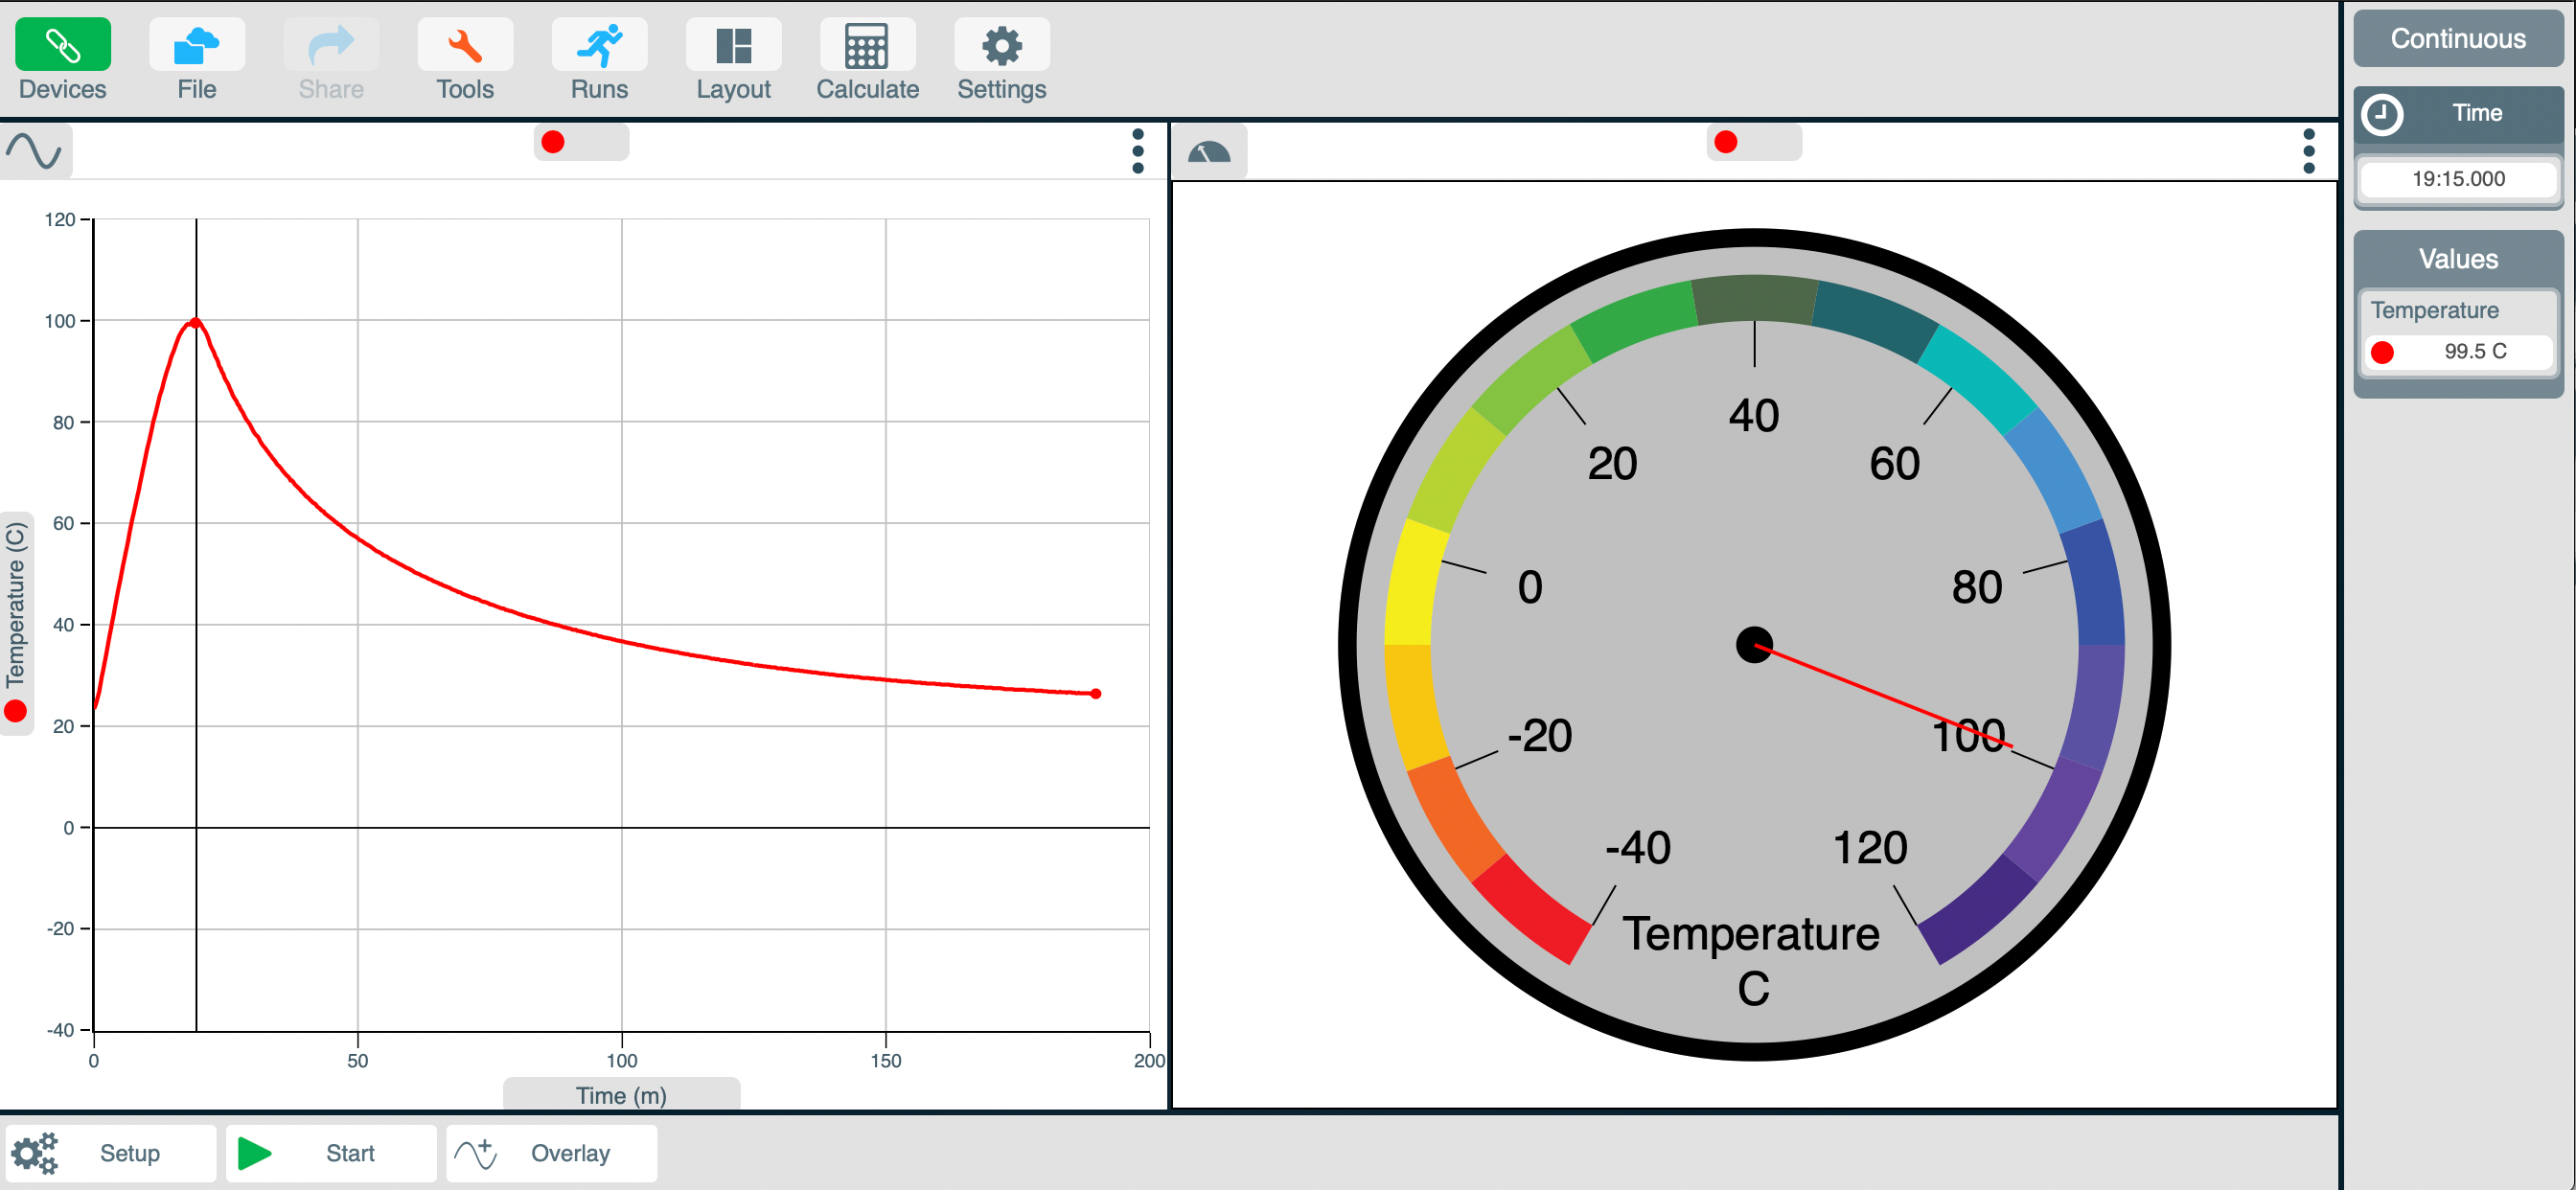
Task: Open the Settings gear icon
Action: pyautogui.click(x=1001, y=45)
